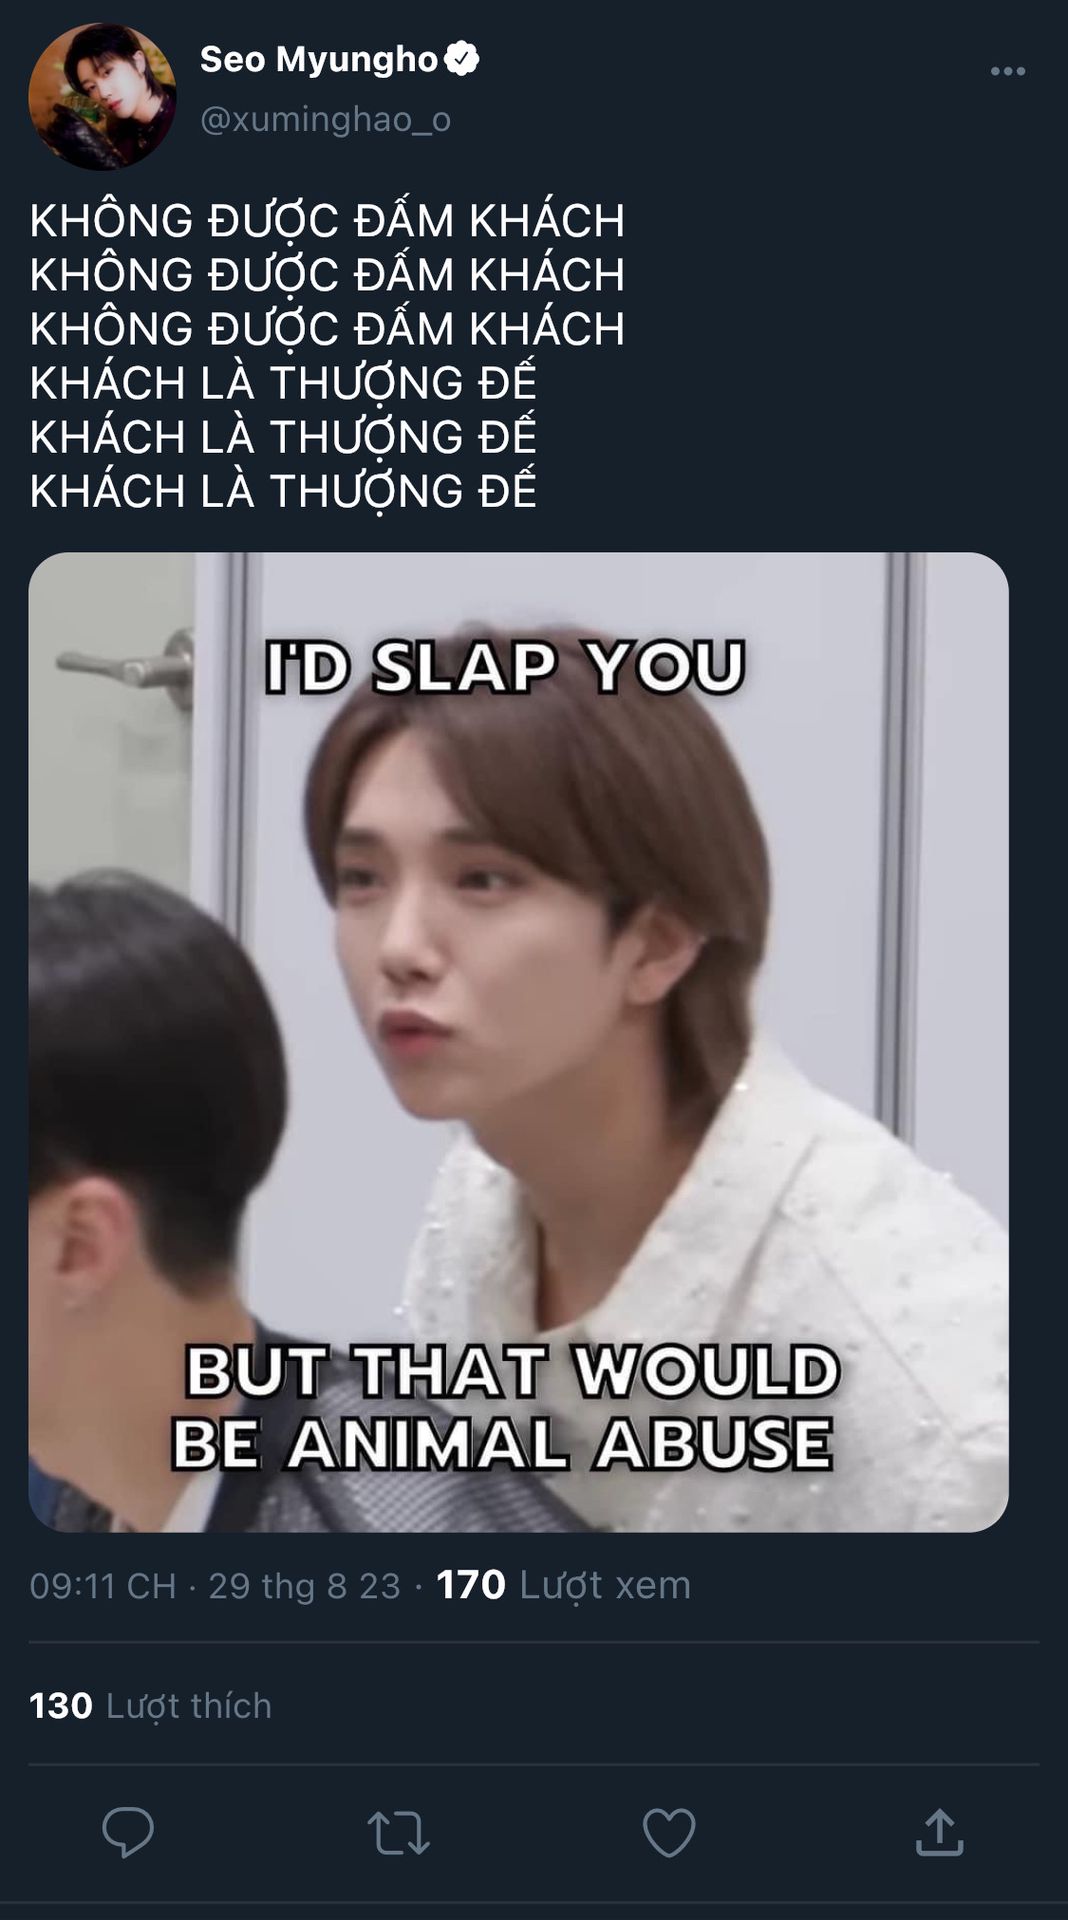Viewport: 1068px width, 1920px height.
Task: Open the 170 Lượt xem view count
Action: point(564,1585)
